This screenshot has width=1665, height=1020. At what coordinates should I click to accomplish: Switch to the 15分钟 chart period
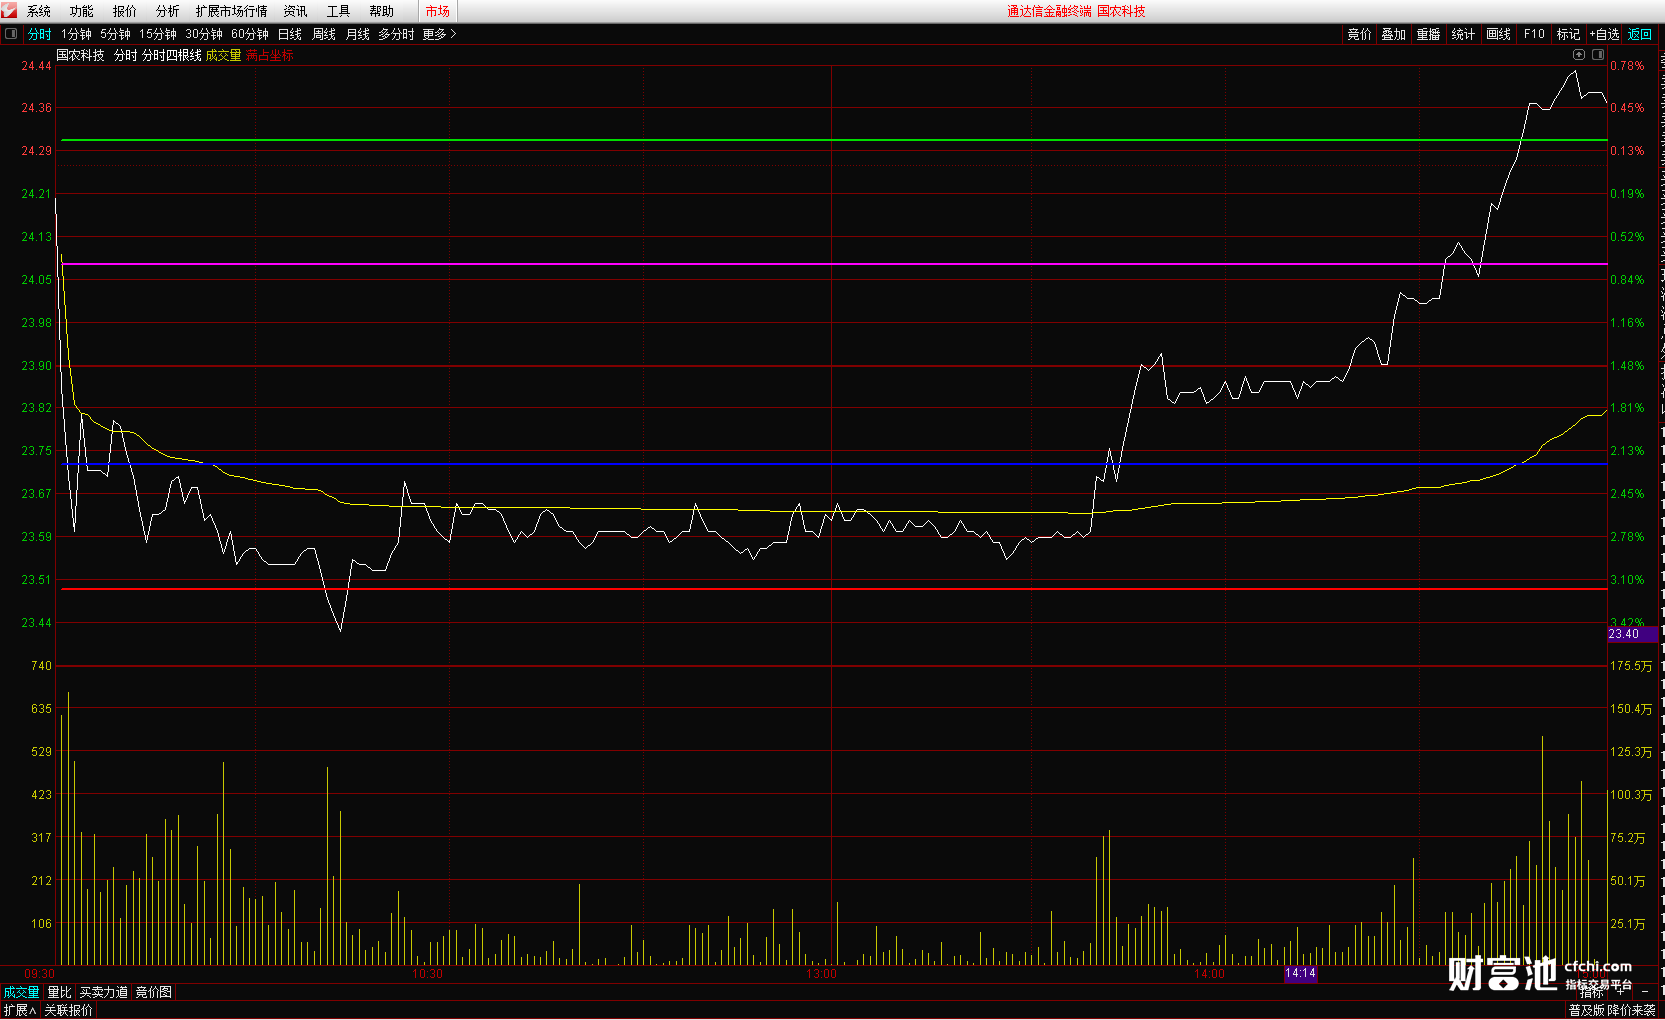pos(158,34)
